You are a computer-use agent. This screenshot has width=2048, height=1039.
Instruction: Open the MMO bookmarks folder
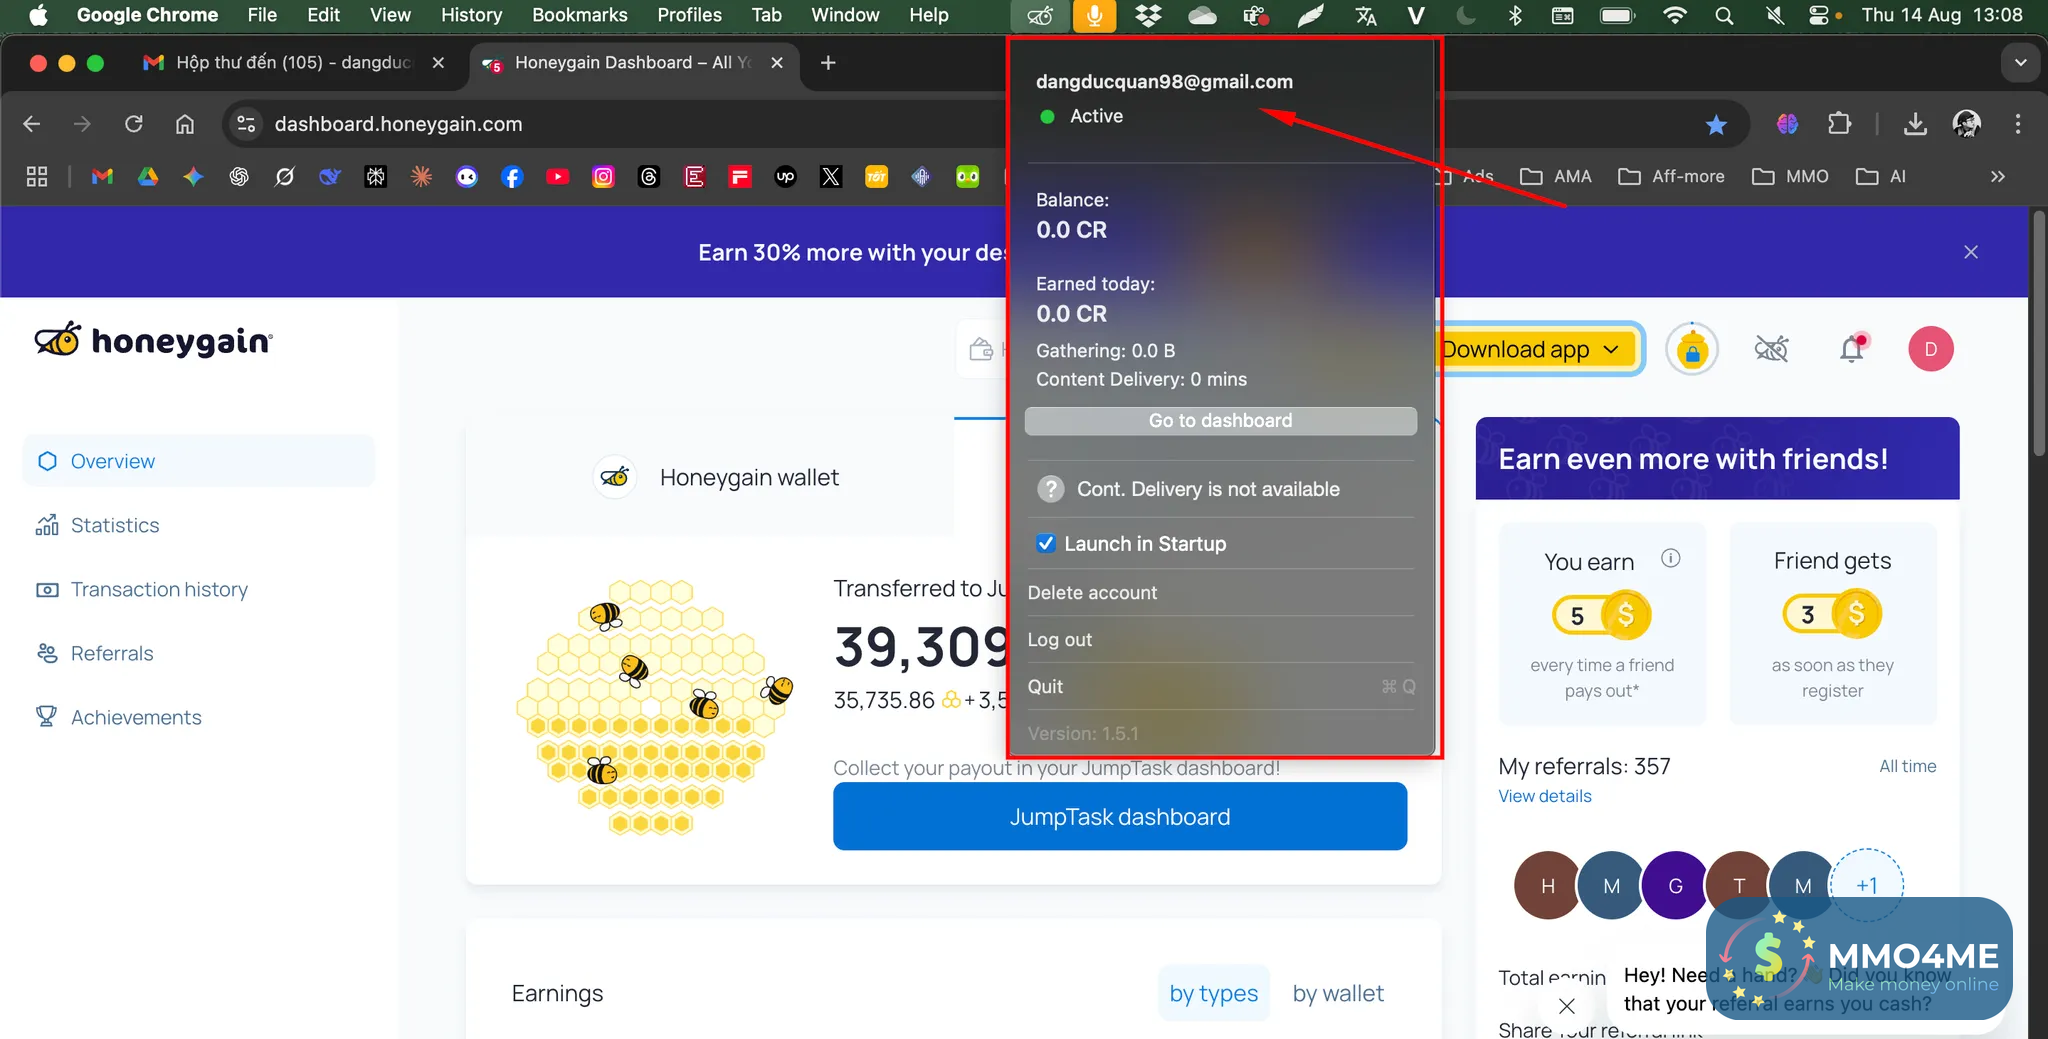pos(1790,177)
